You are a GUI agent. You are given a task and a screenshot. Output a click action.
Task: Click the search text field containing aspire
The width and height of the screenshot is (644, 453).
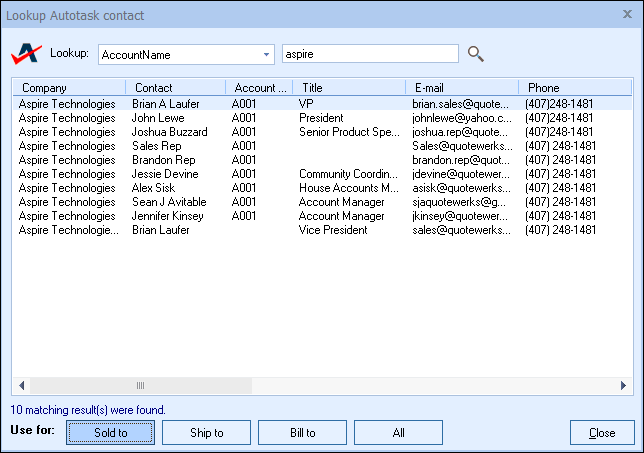(370, 54)
